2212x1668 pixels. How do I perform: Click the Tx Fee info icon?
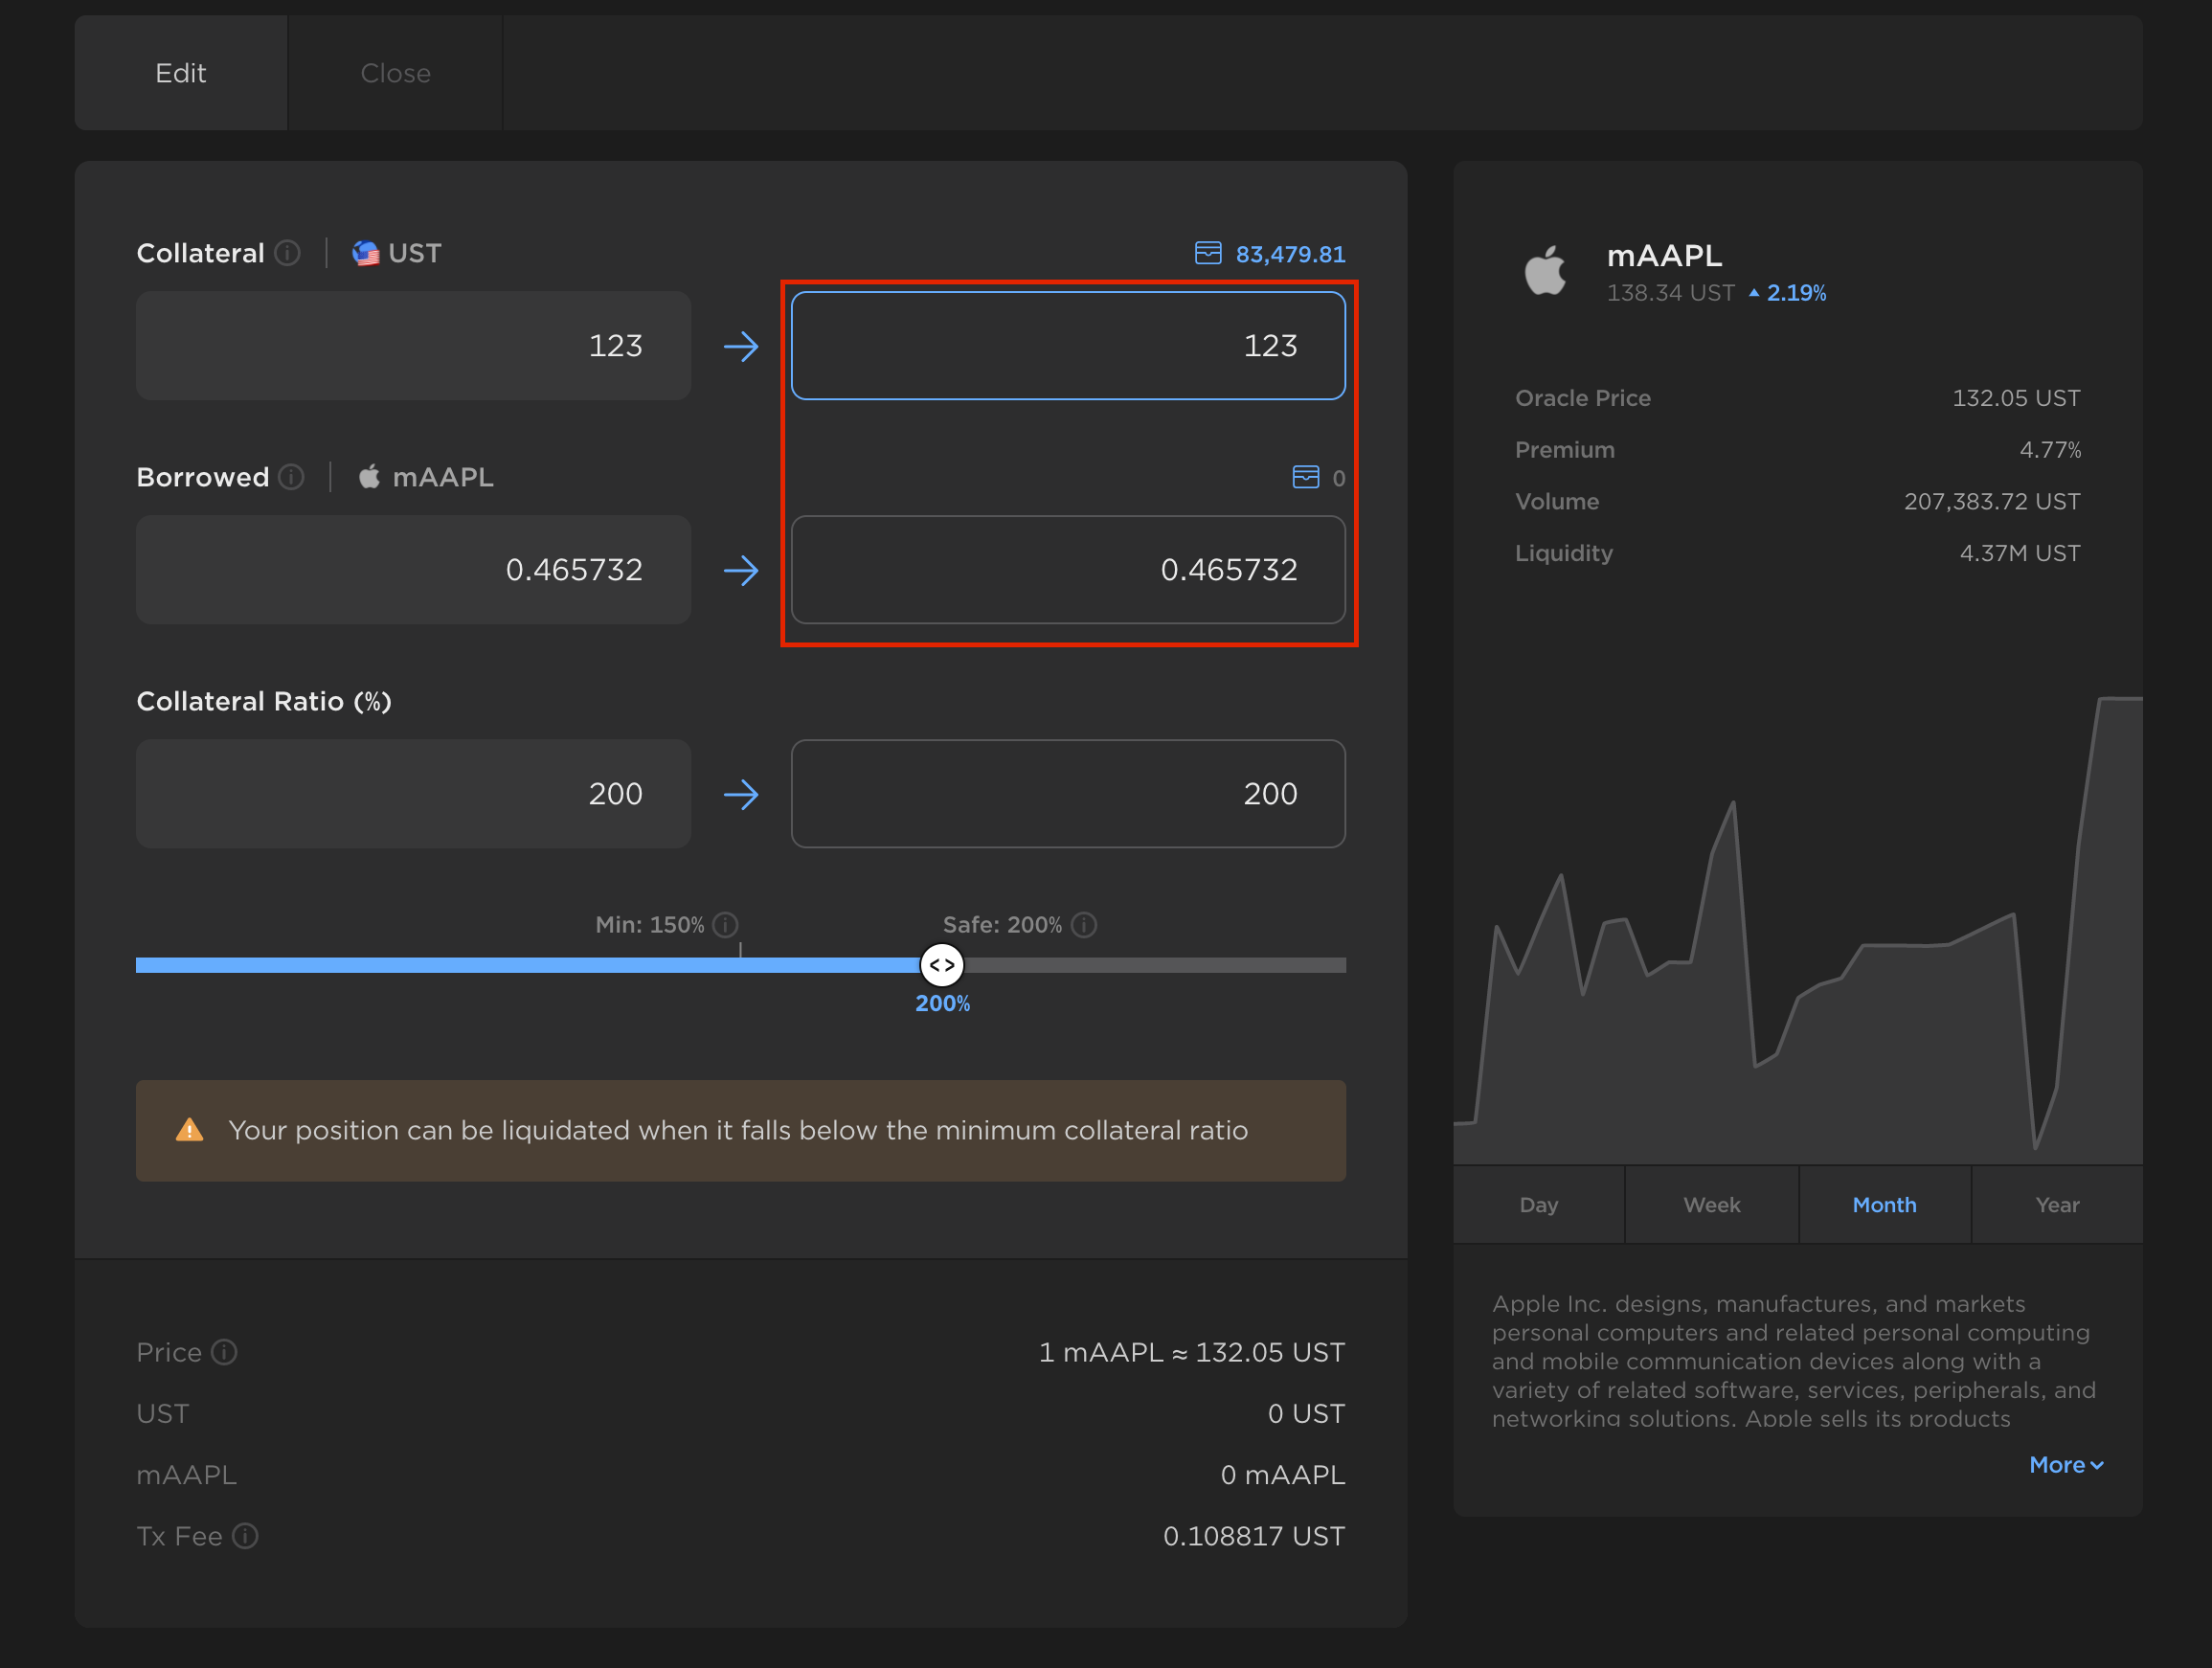tap(245, 1536)
